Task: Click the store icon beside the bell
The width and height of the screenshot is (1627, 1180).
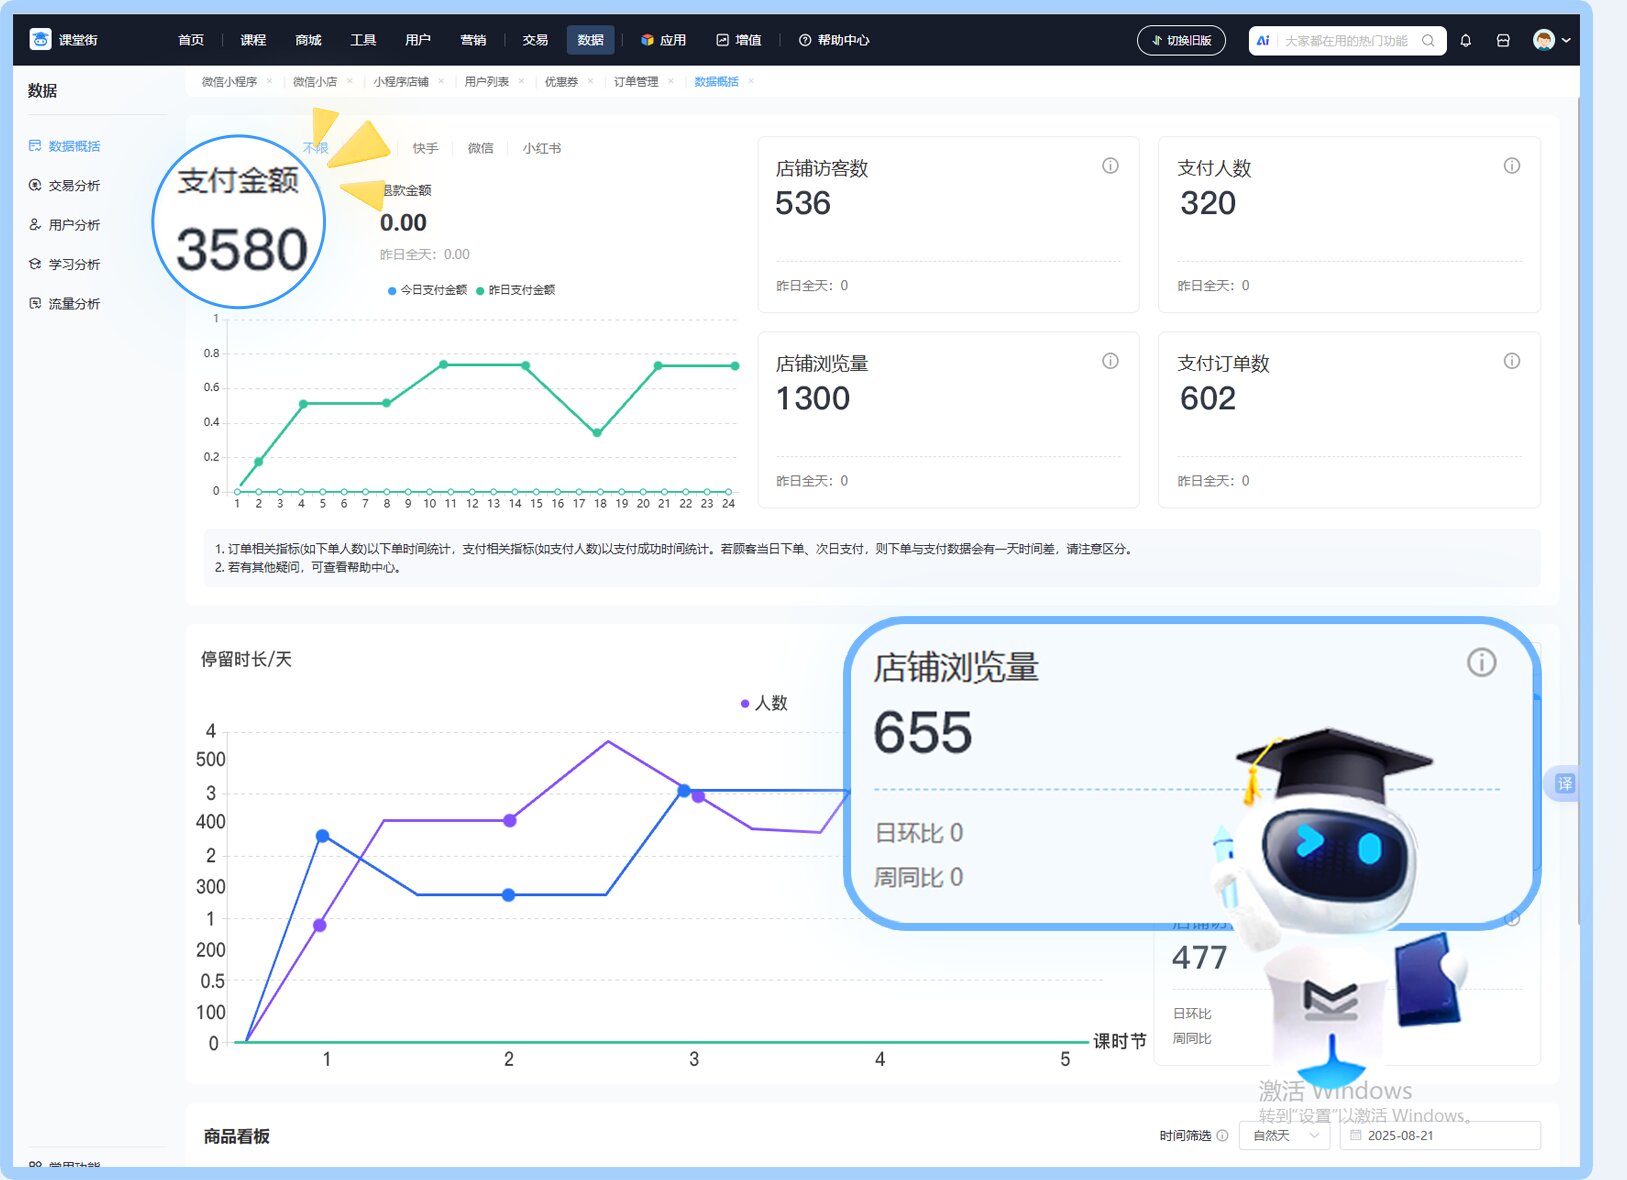Action: click(x=1503, y=41)
